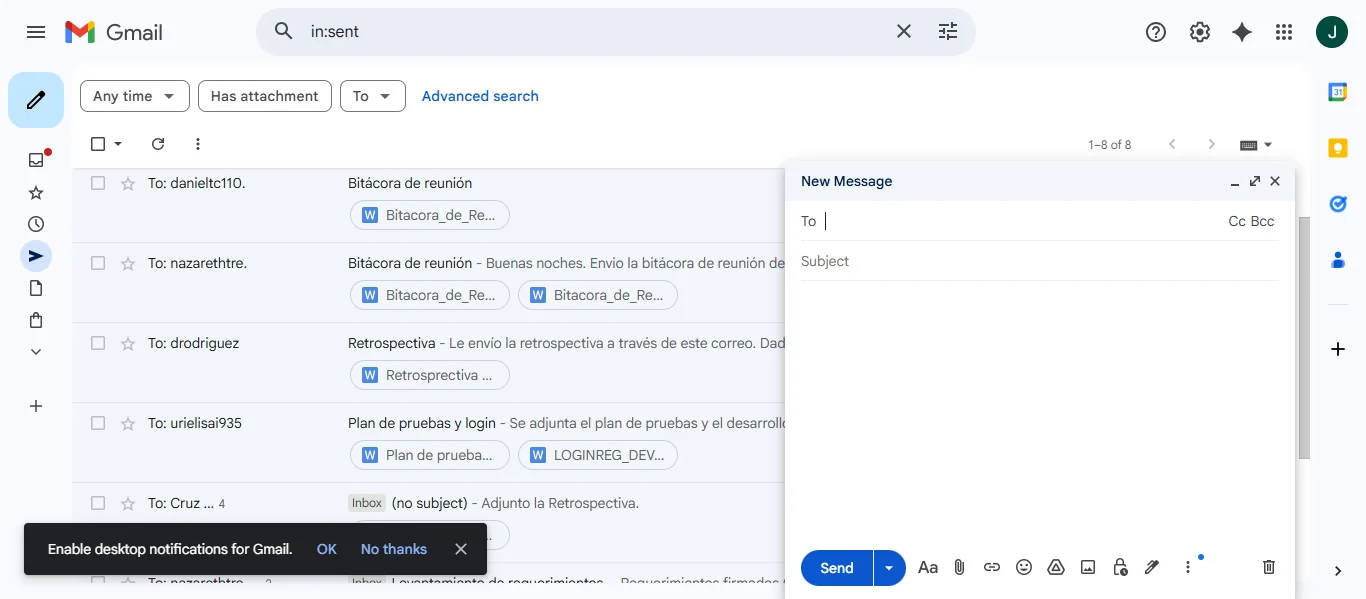Open the Sent folder in the sidebar

coord(36,255)
